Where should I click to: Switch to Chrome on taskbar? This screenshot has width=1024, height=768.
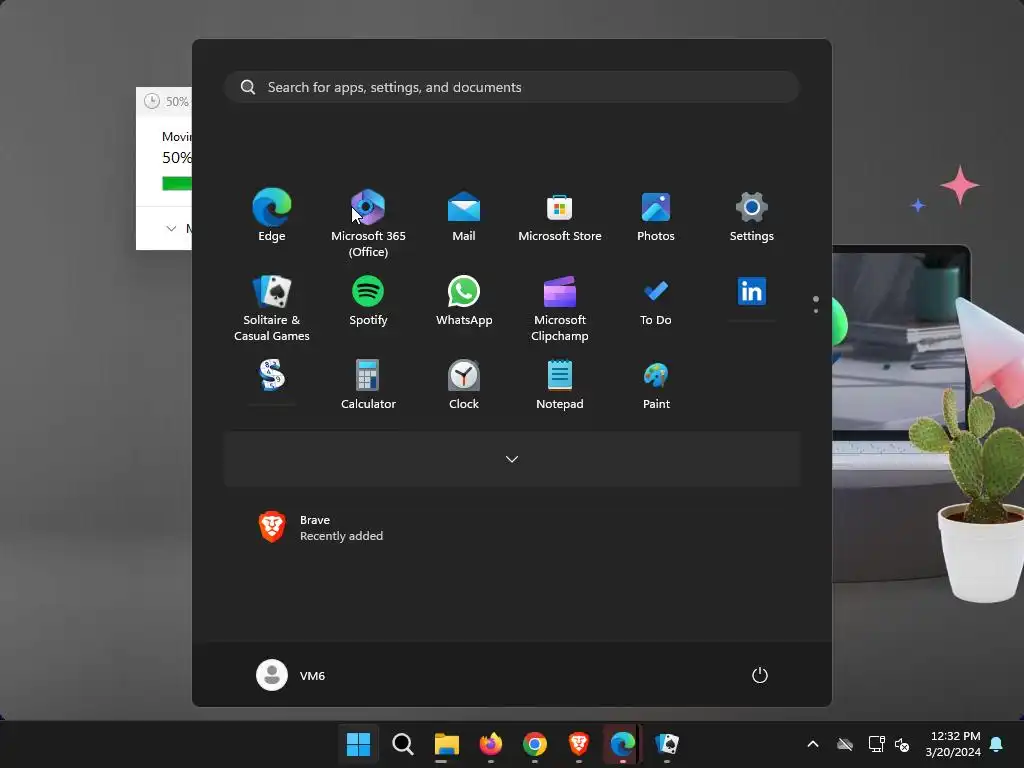[534, 744]
